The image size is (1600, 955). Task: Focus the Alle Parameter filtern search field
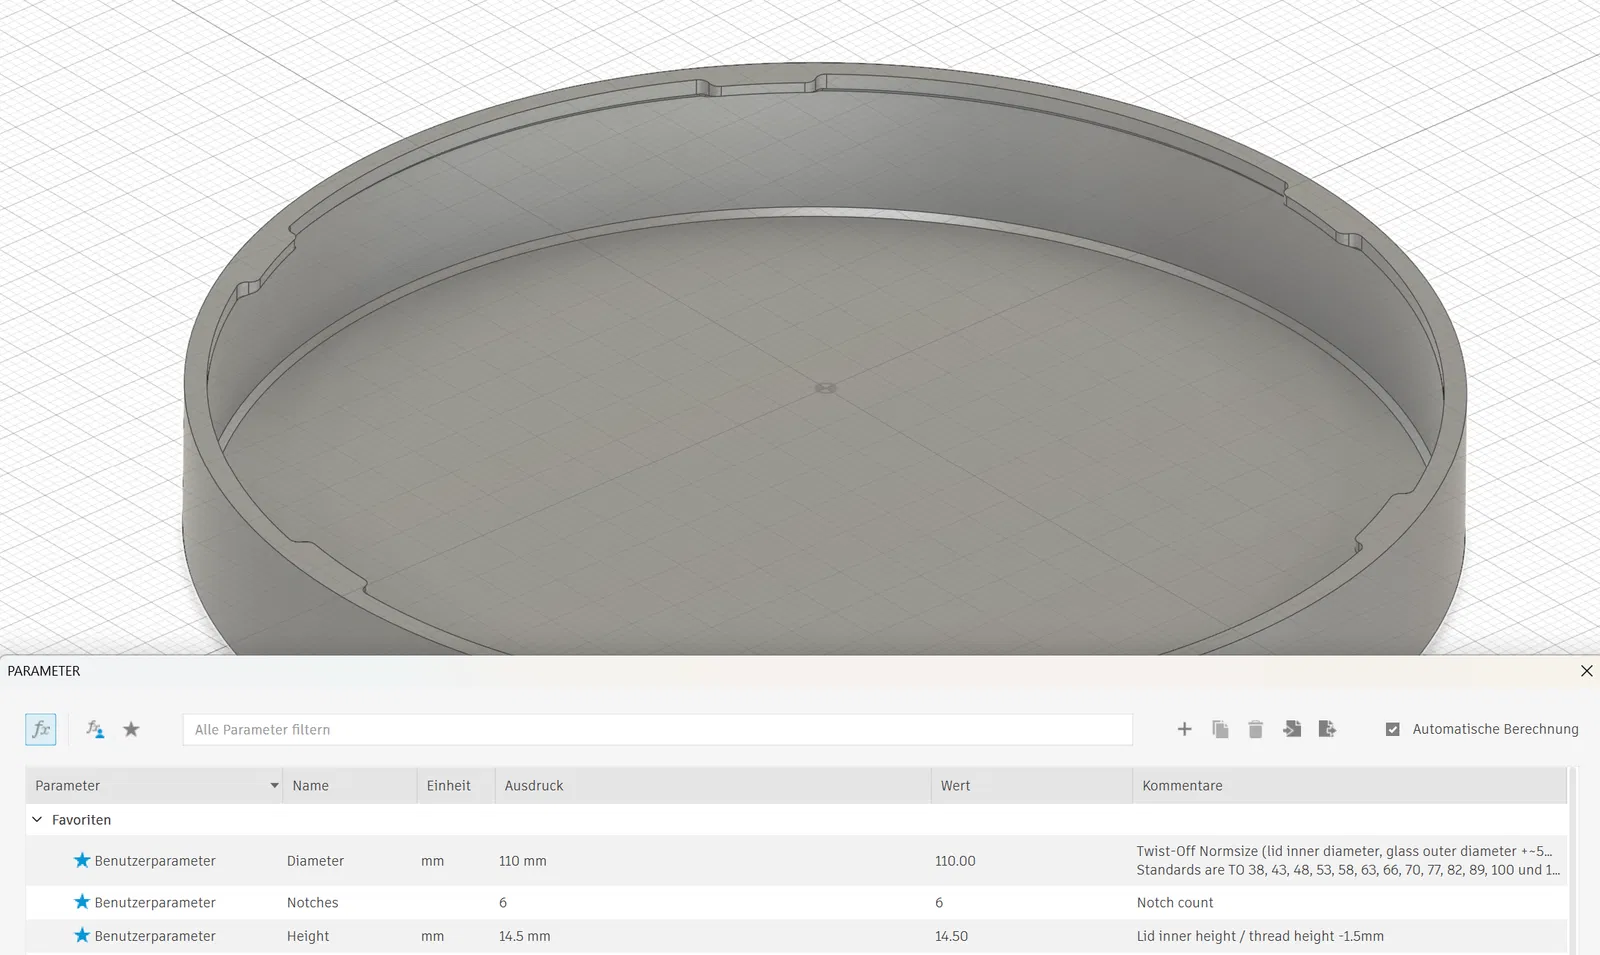pos(657,729)
